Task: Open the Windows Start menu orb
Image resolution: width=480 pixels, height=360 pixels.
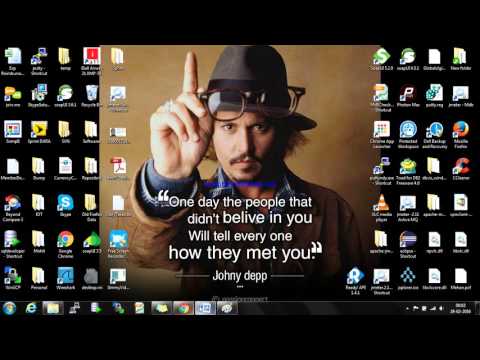Action: tap(10, 308)
